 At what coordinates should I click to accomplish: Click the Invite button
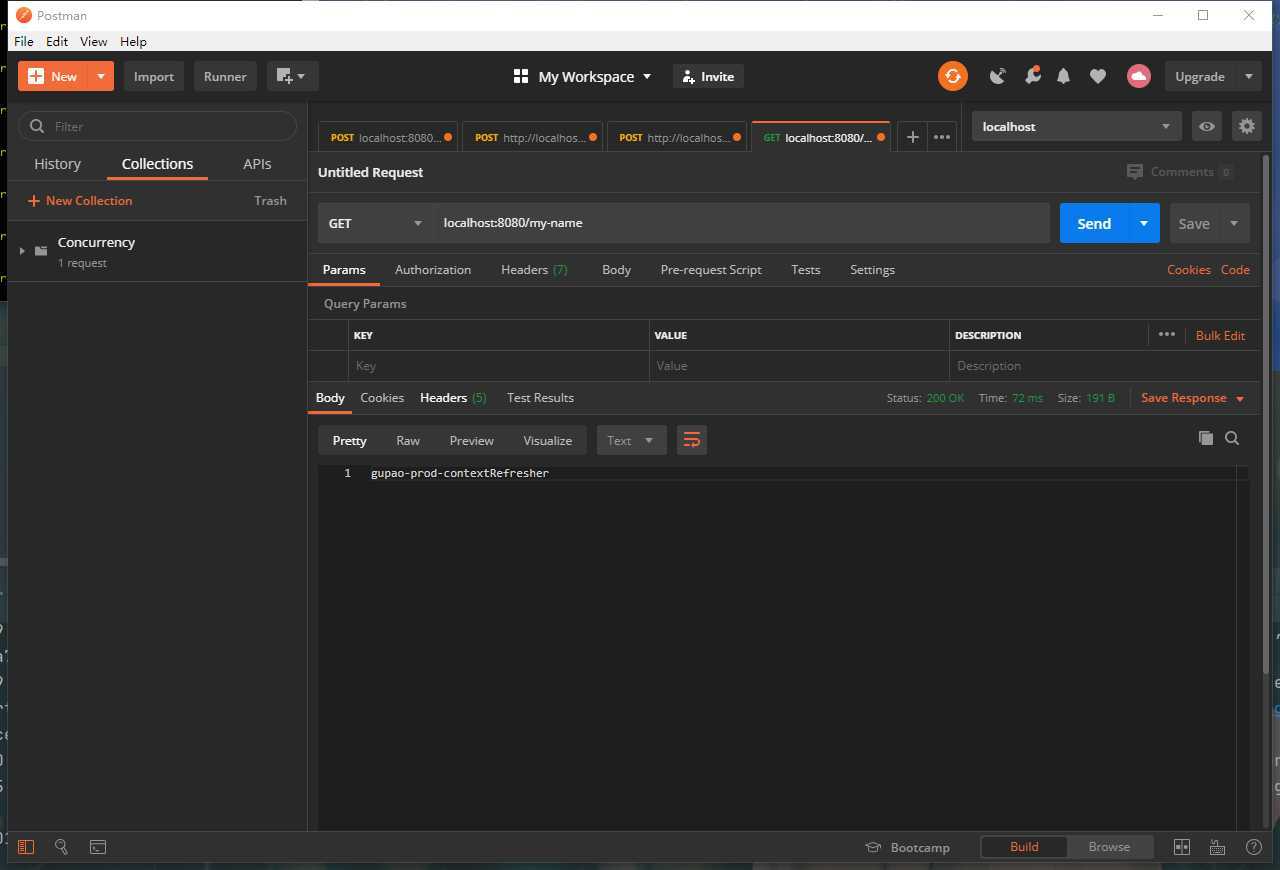(708, 76)
